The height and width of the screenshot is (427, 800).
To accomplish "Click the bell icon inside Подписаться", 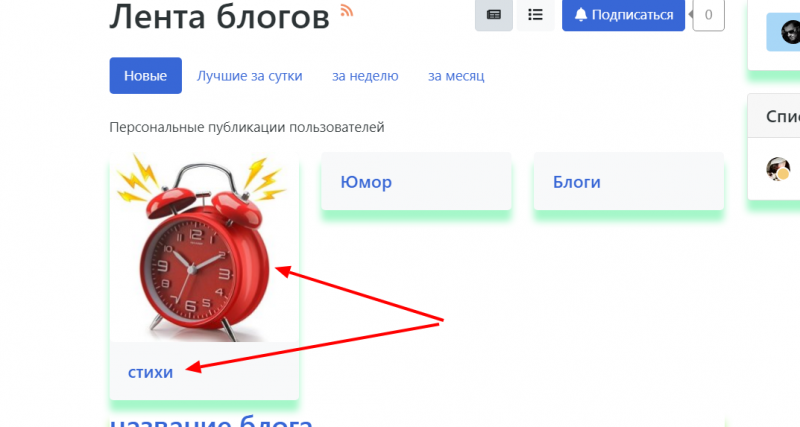I will (581, 15).
